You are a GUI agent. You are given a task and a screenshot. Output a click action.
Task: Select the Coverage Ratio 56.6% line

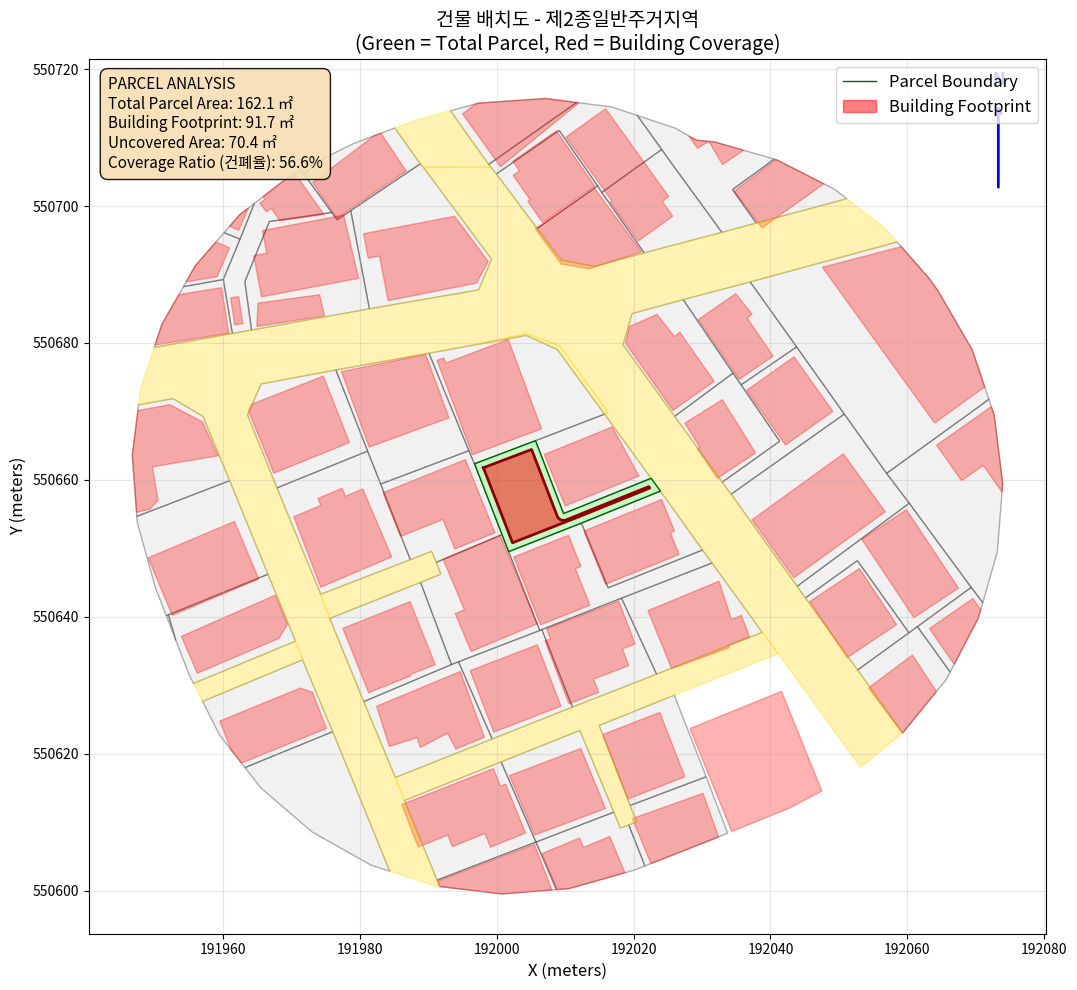(x=215, y=162)
